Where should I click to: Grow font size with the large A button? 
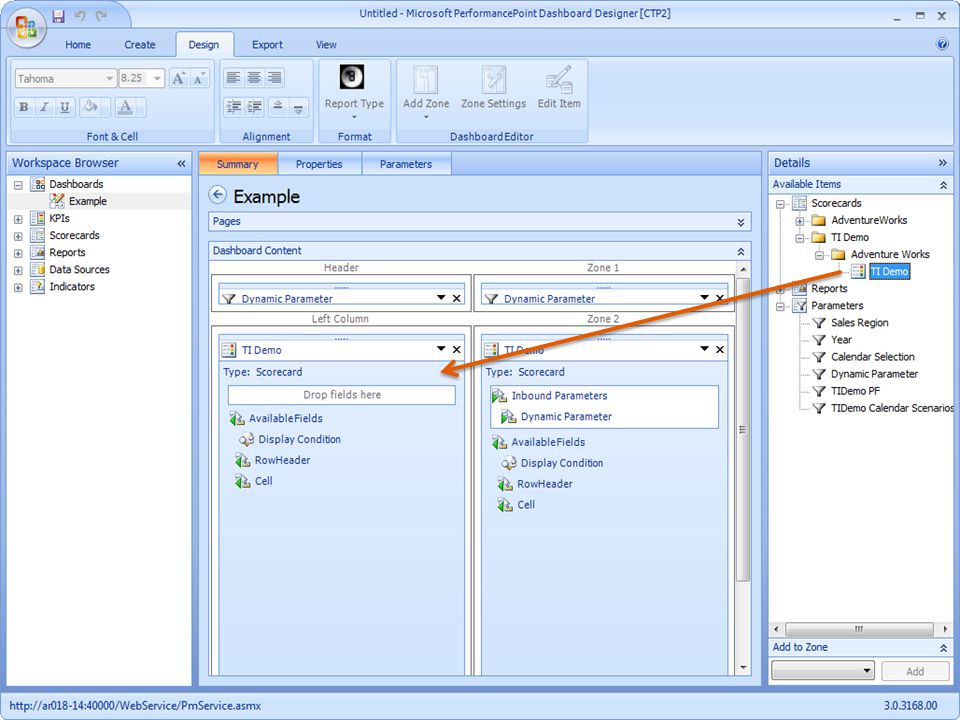tap(178, 78)
